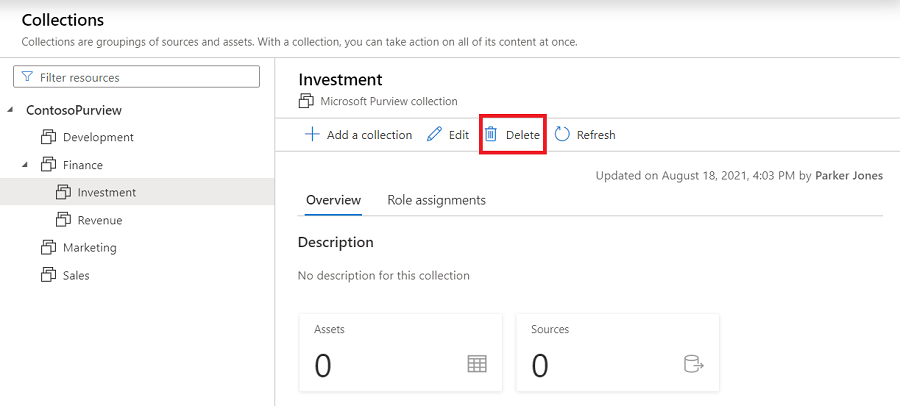Open the Finance collection
900x406 pixels.
click(x=82, y=165)
